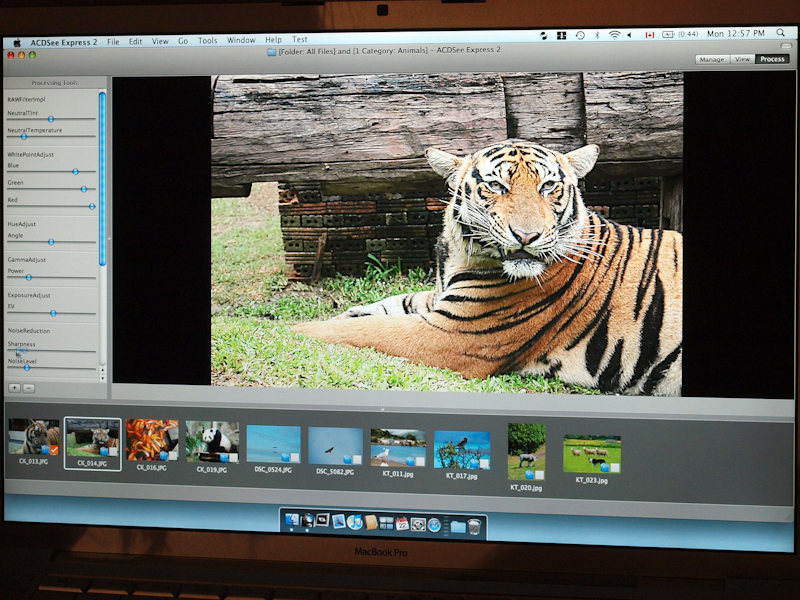Click the battery status icon
This screenshot has width=800, height=600.
[668, 34]
